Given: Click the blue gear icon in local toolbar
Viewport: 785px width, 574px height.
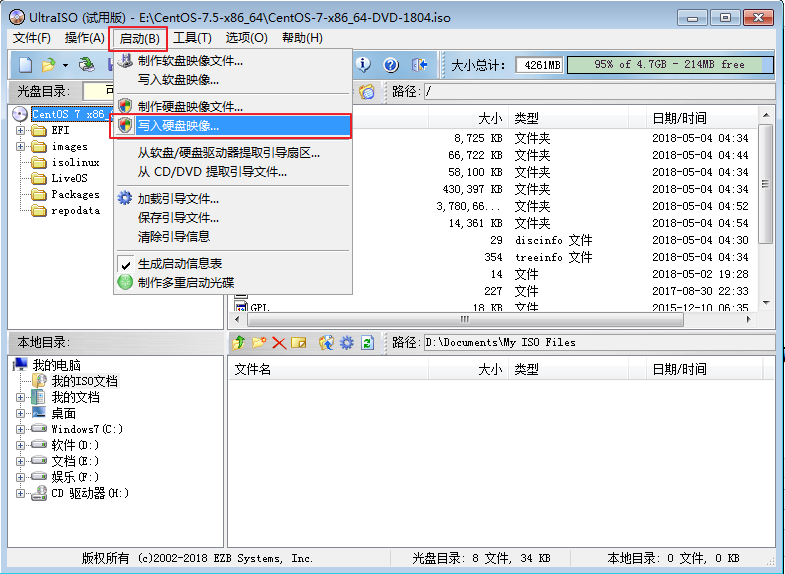Looking at the screenshot, I should pos(346,343).
